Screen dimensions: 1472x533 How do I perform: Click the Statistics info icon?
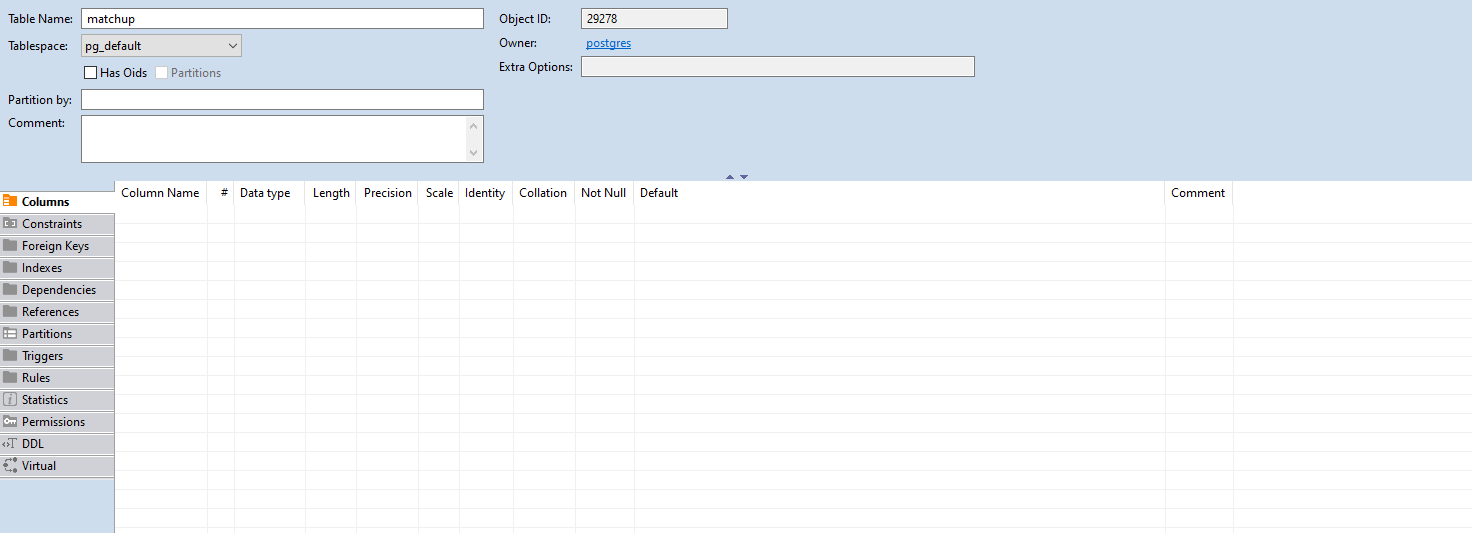tap(10, 399)
